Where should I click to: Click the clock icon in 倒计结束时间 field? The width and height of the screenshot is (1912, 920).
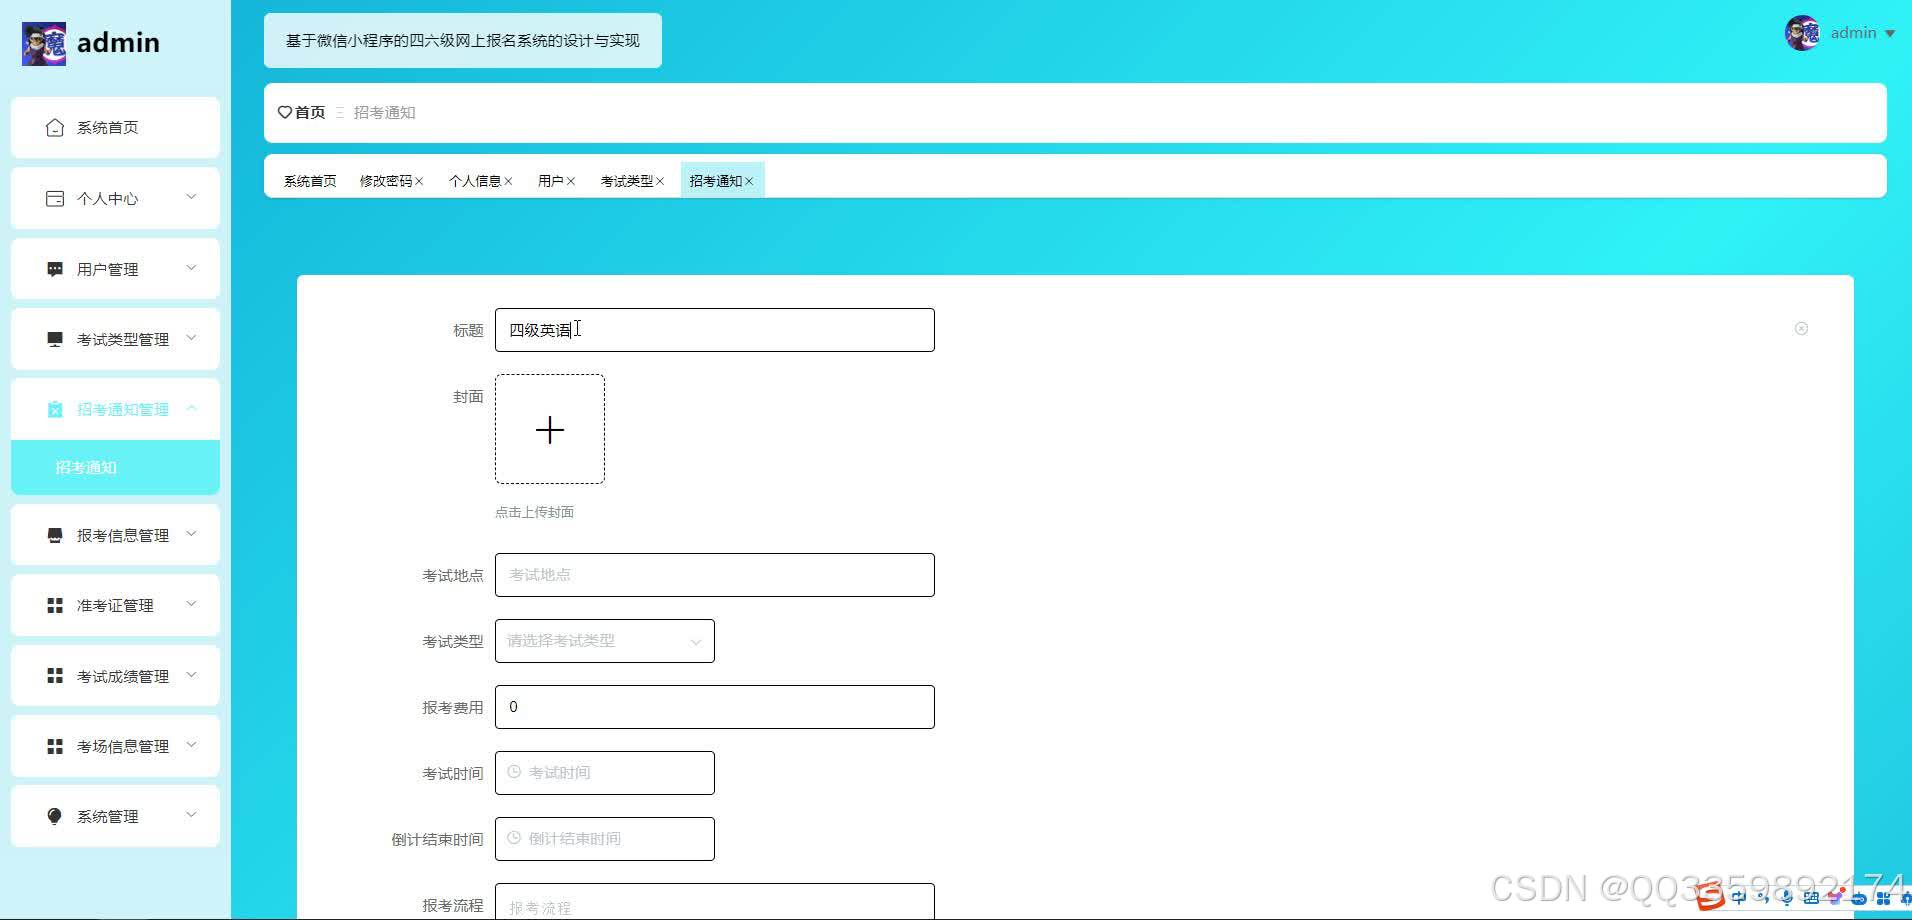[514, 838]
